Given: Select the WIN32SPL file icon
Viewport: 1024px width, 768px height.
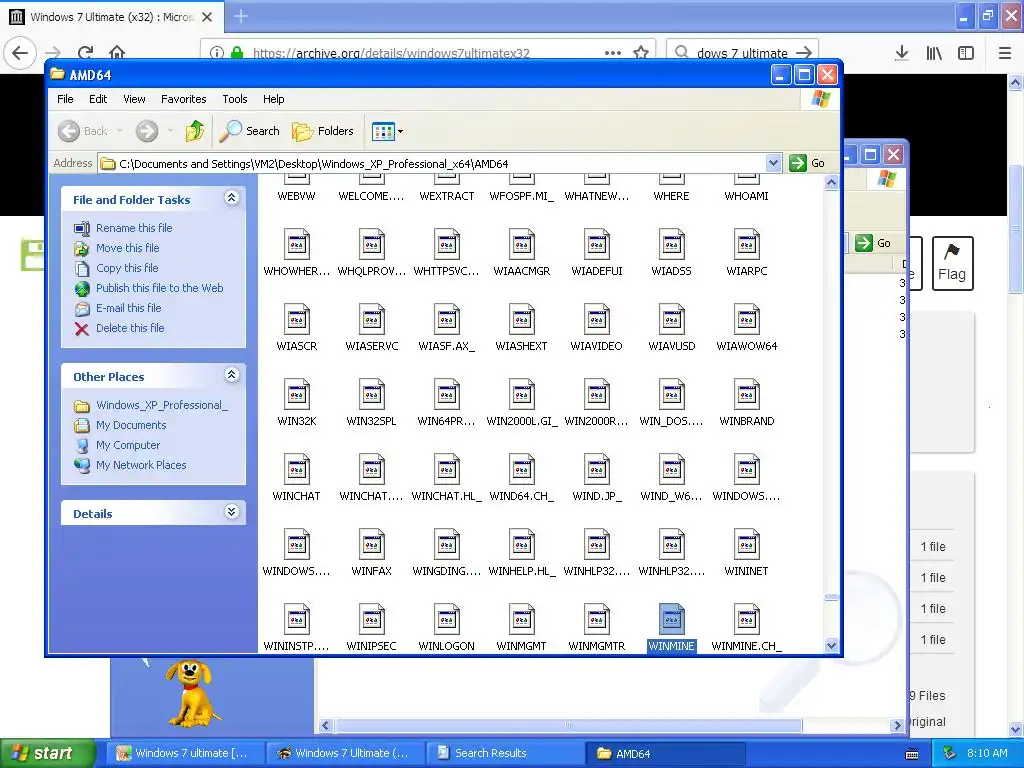Looking at the screenshot, I should pyautogui.click(x=372, y=394).
